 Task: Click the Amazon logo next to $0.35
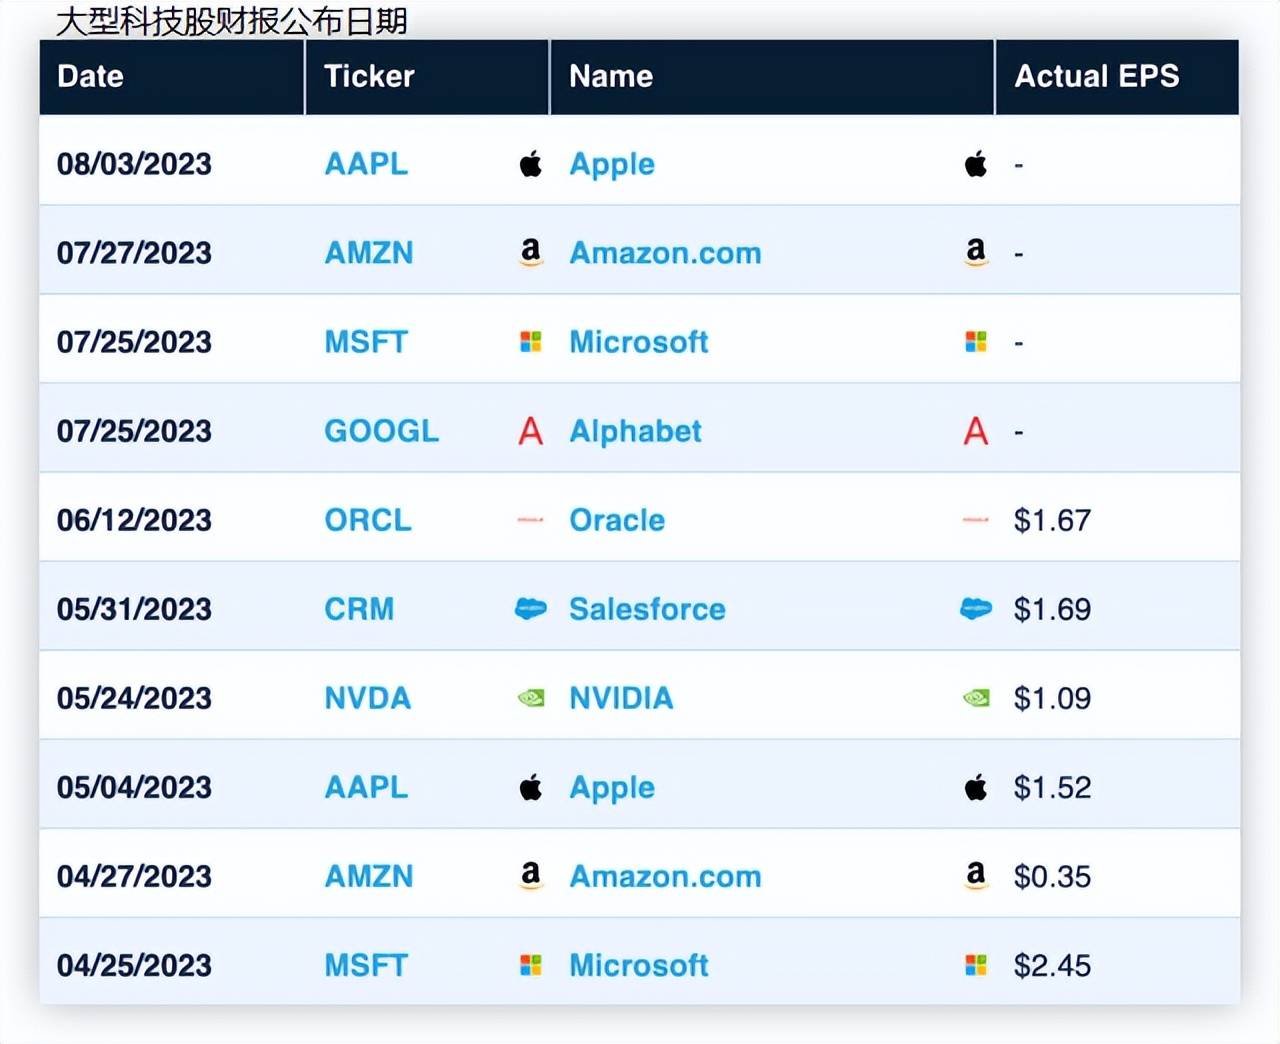[x=976, y=876]
